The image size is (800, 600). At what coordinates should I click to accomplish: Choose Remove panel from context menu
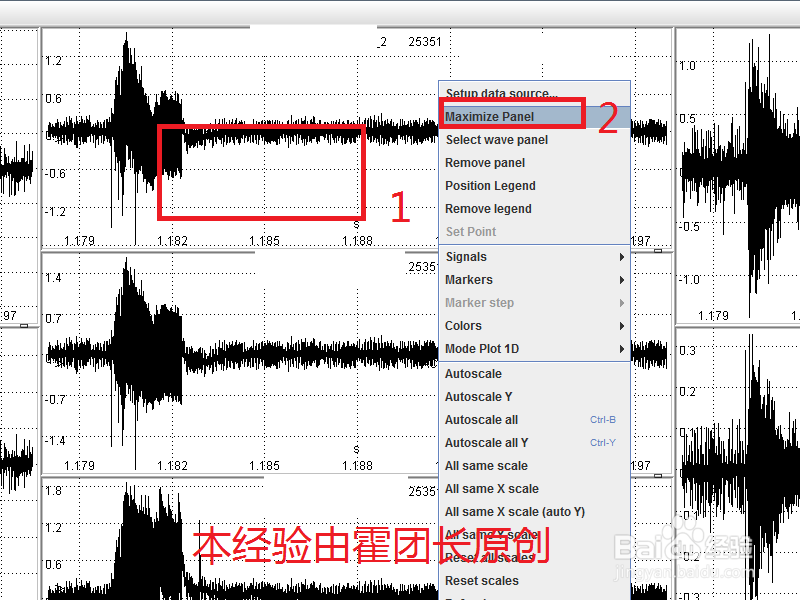(534, 163)
